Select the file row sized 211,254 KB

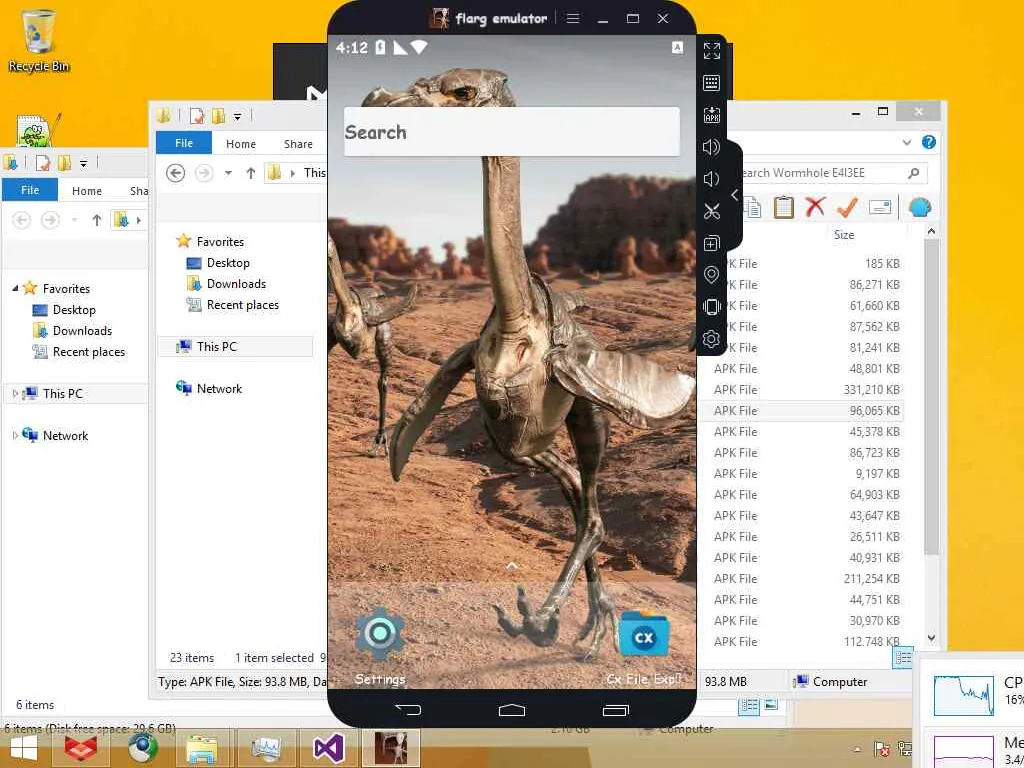click(803, 579)
